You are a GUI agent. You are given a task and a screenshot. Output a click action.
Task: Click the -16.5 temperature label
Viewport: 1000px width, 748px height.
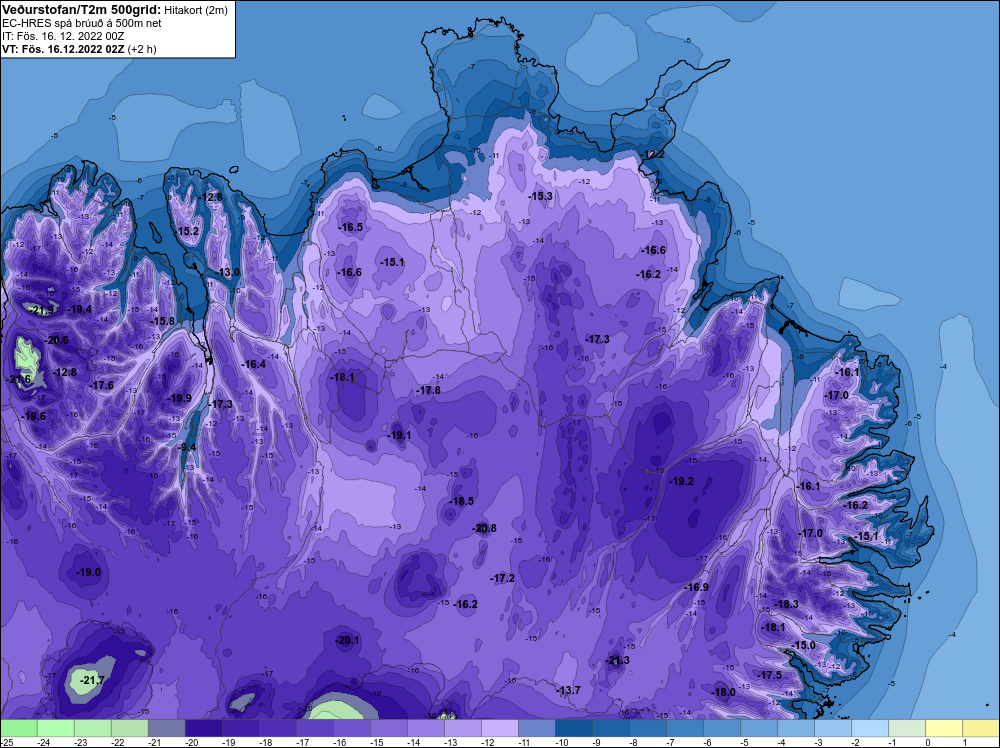point(350,227)
